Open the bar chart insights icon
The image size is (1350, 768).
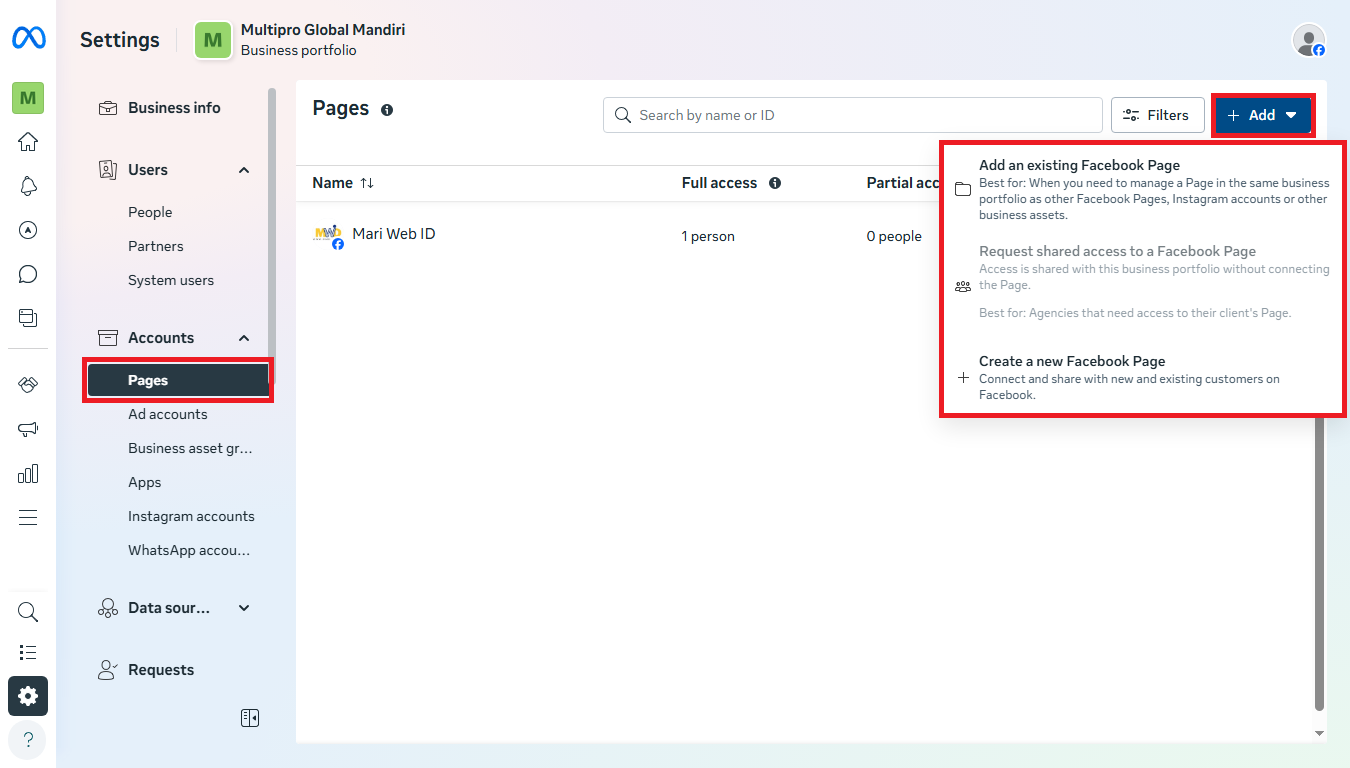point(28,473)
